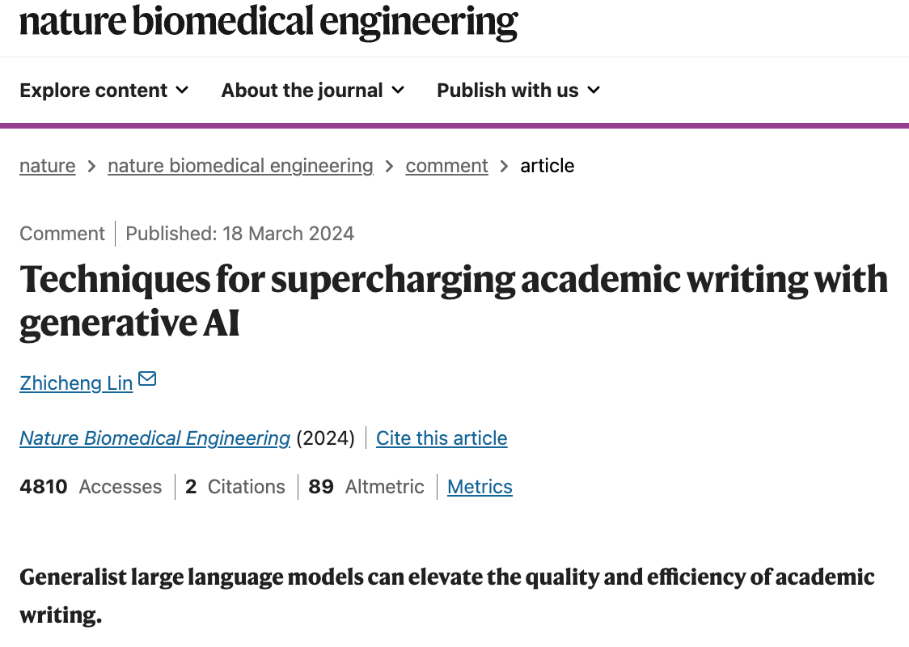The height and width of the screenshot is (647, 909).
Task: Click Cite this article link
Action: (x=442, y=438)
